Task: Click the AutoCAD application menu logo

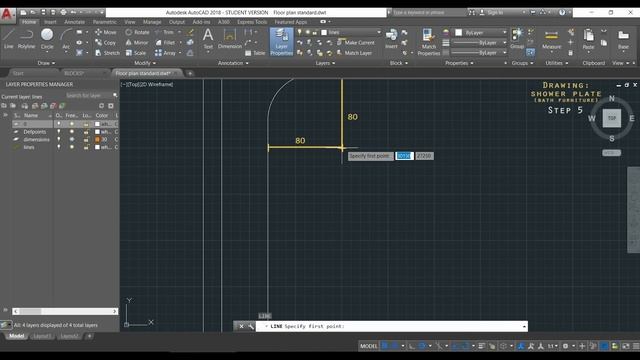Action: point(7,15)
